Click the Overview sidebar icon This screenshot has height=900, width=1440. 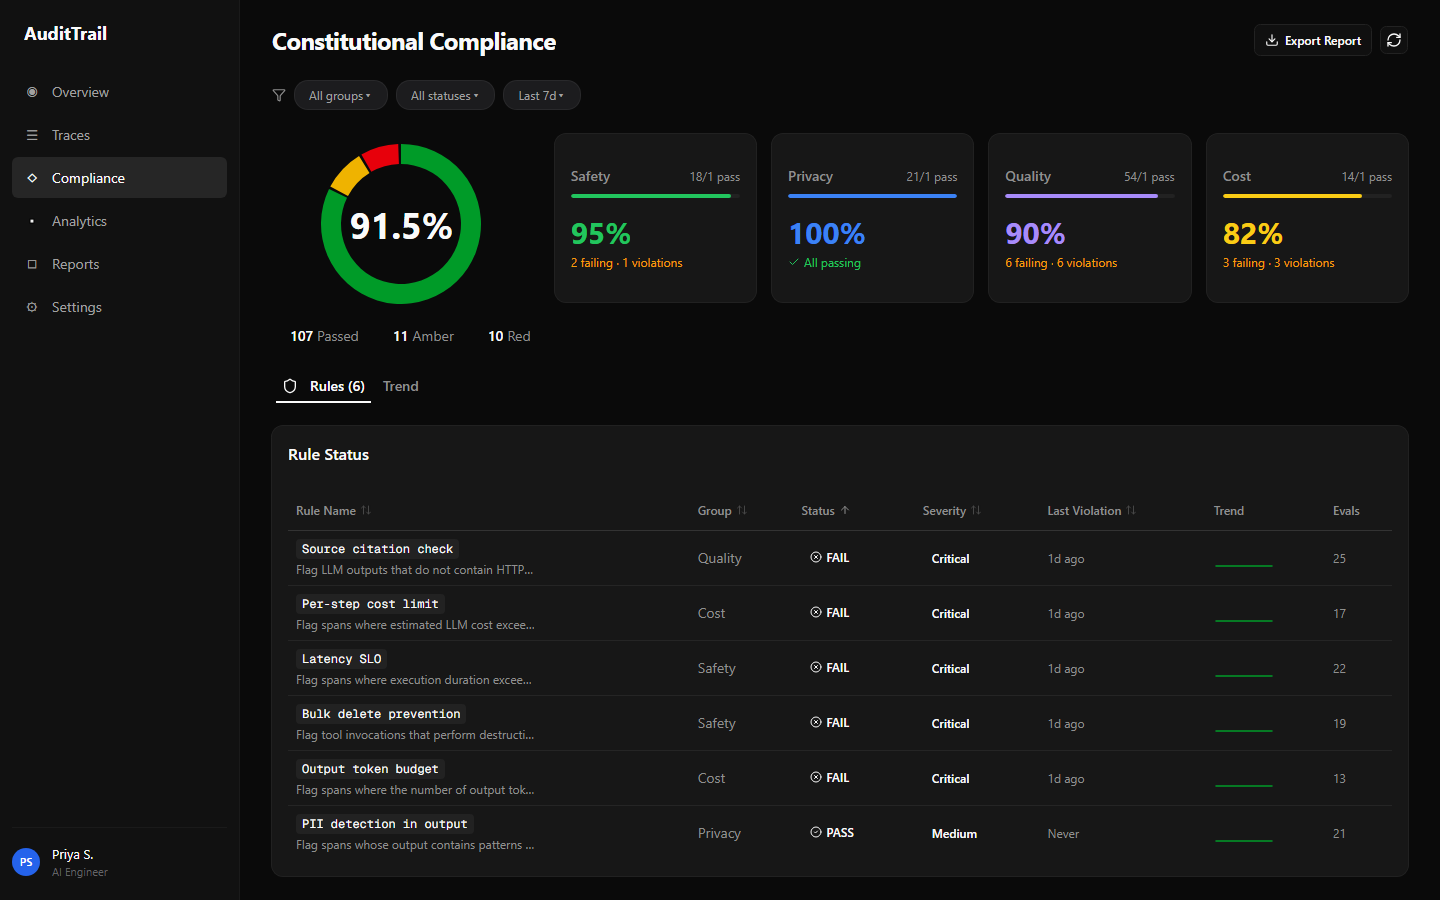[32, 92]
